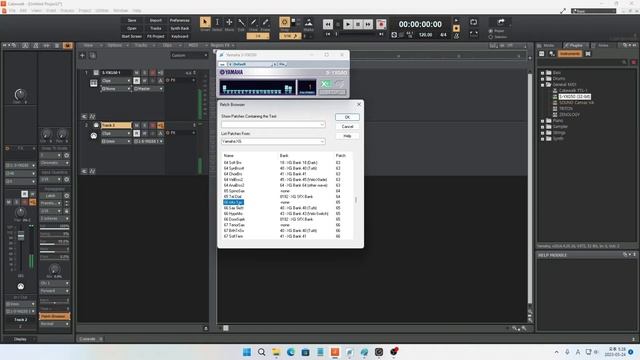
Task: Collapse the General MIDI folder
Action: [542, 84]
